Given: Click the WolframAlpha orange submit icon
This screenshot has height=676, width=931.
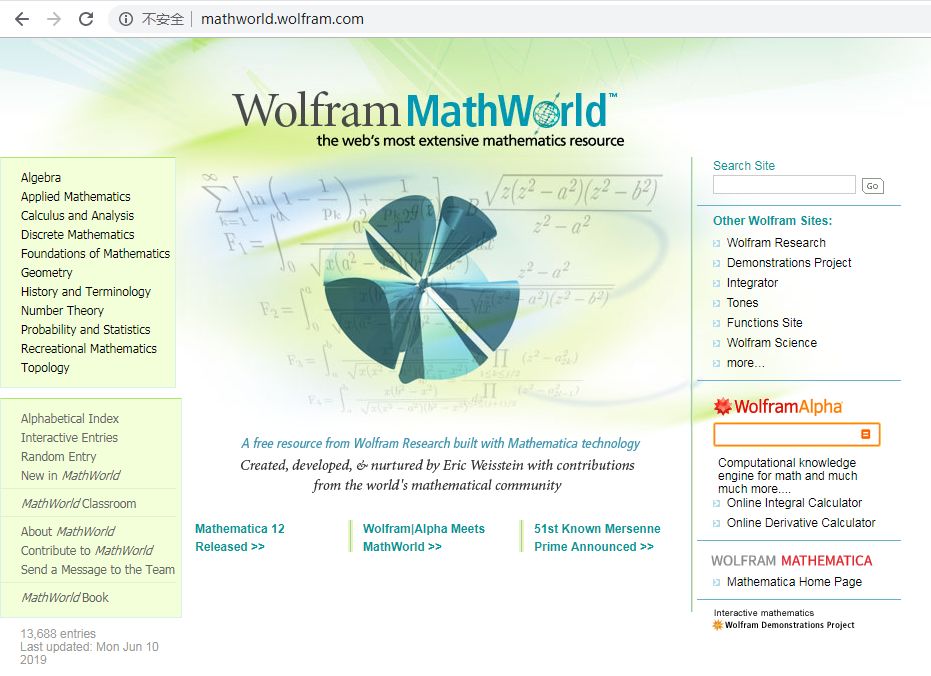Looking at the screenshot, I should pos(866,434).
